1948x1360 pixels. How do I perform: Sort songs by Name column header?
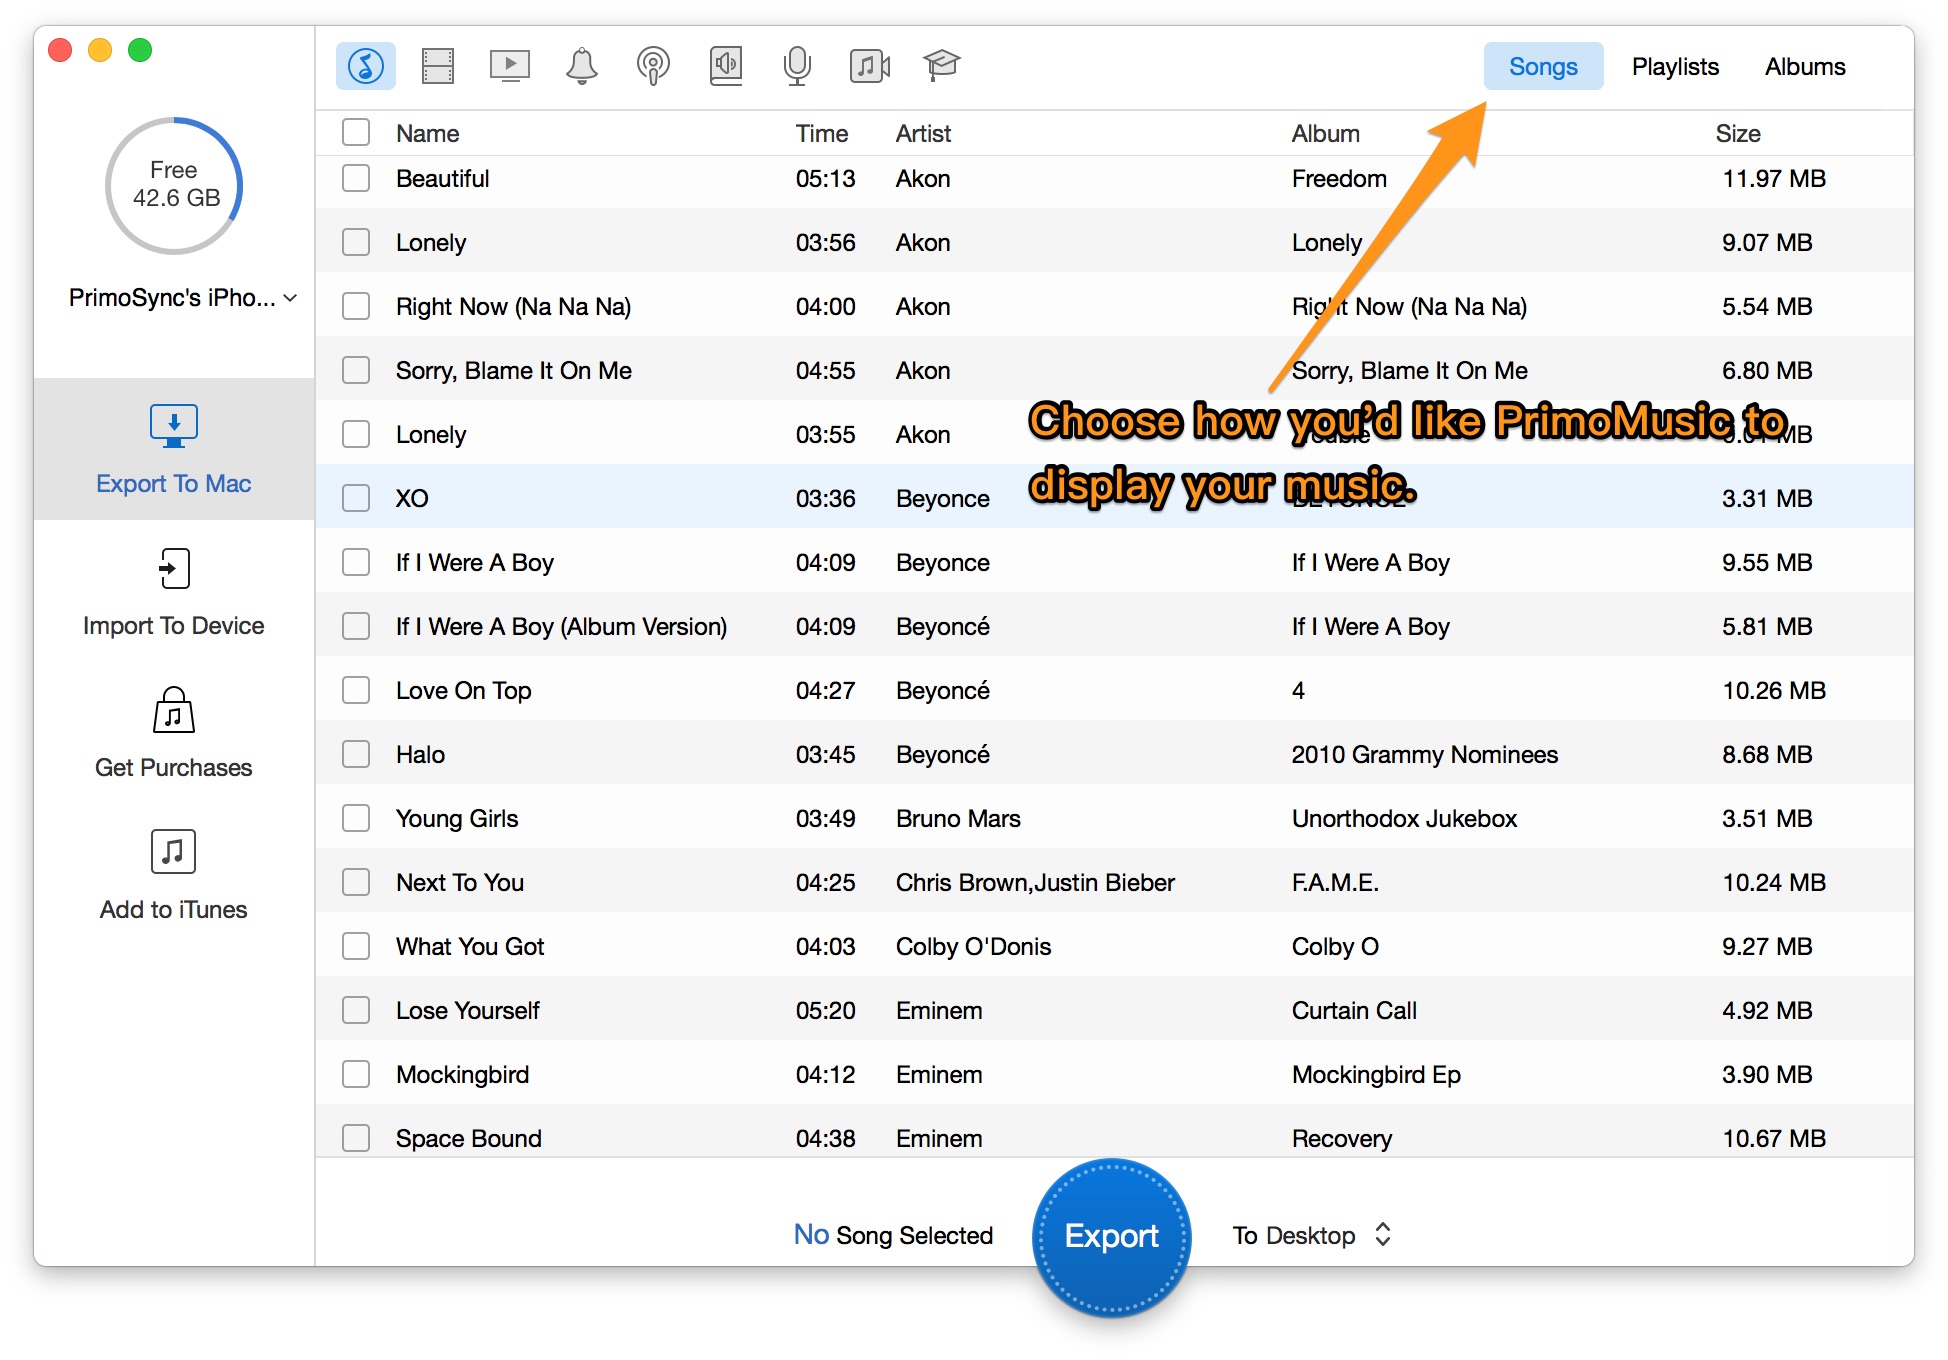[x=428, y=133]
